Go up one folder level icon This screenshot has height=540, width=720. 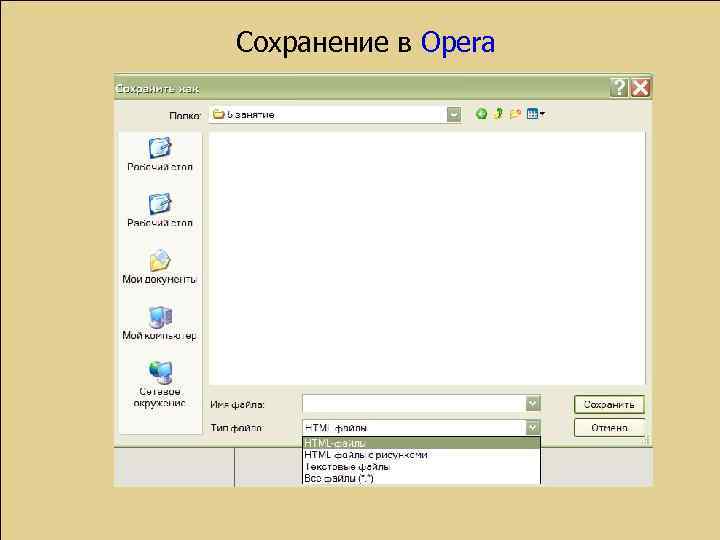pyautogui.click(x=498, y=113)
